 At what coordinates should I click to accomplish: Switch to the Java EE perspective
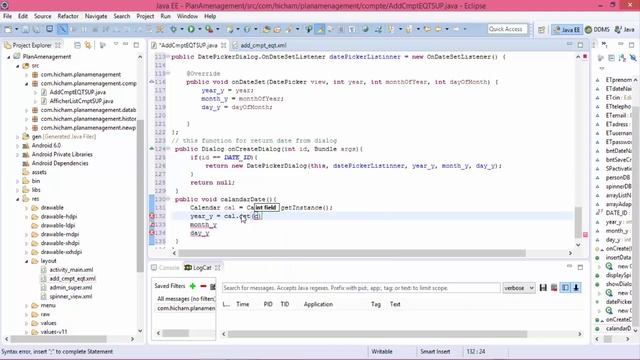[x=567, y=29]
